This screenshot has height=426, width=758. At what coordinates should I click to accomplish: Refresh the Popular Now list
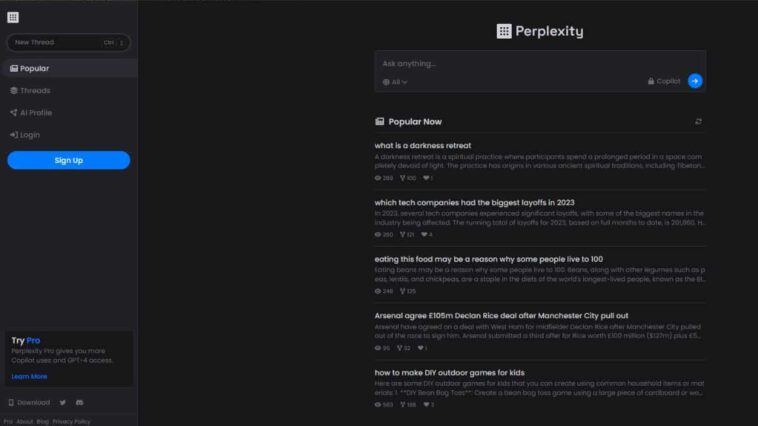[698, 121]
